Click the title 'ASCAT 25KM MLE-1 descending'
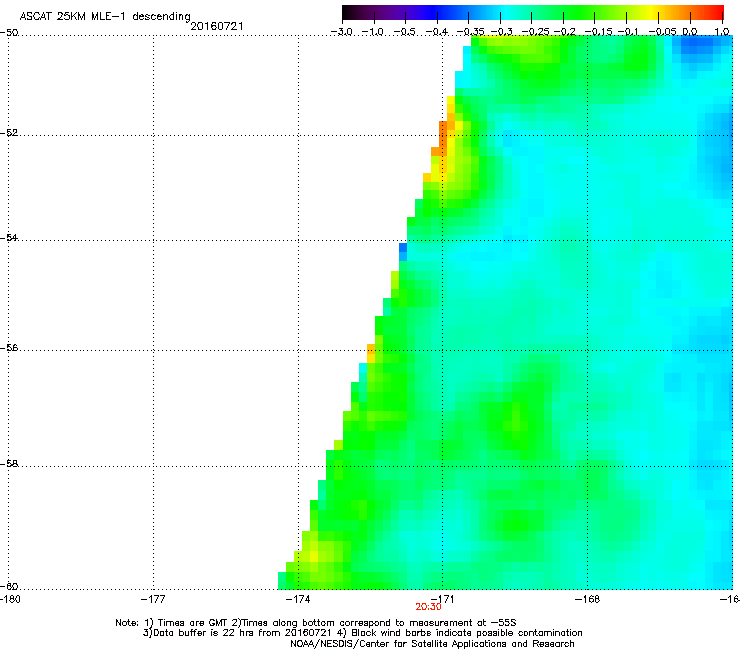Screen dimensions: 740x650 tap(105, 16)
